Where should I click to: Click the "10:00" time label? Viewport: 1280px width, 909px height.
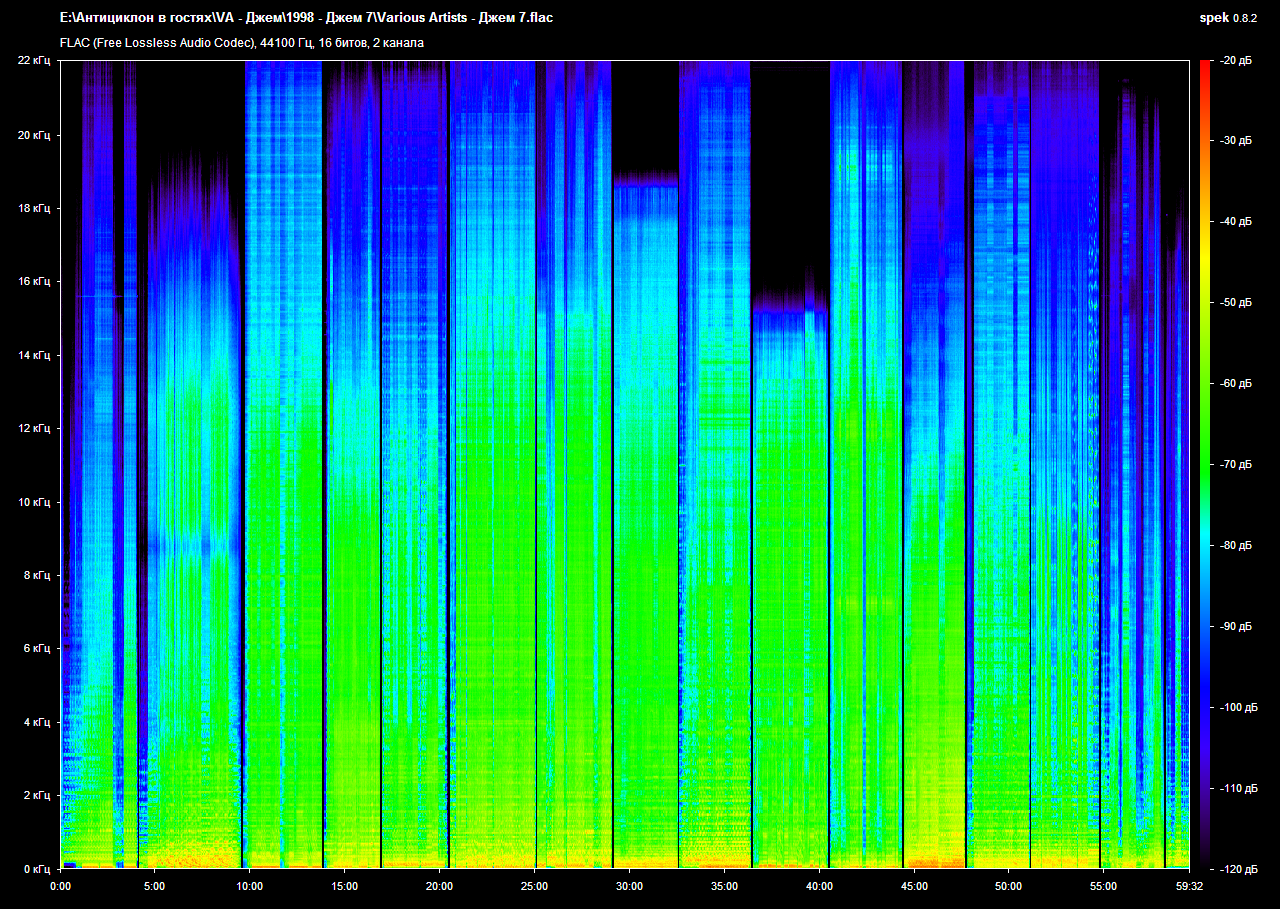(x=250, y=886)
